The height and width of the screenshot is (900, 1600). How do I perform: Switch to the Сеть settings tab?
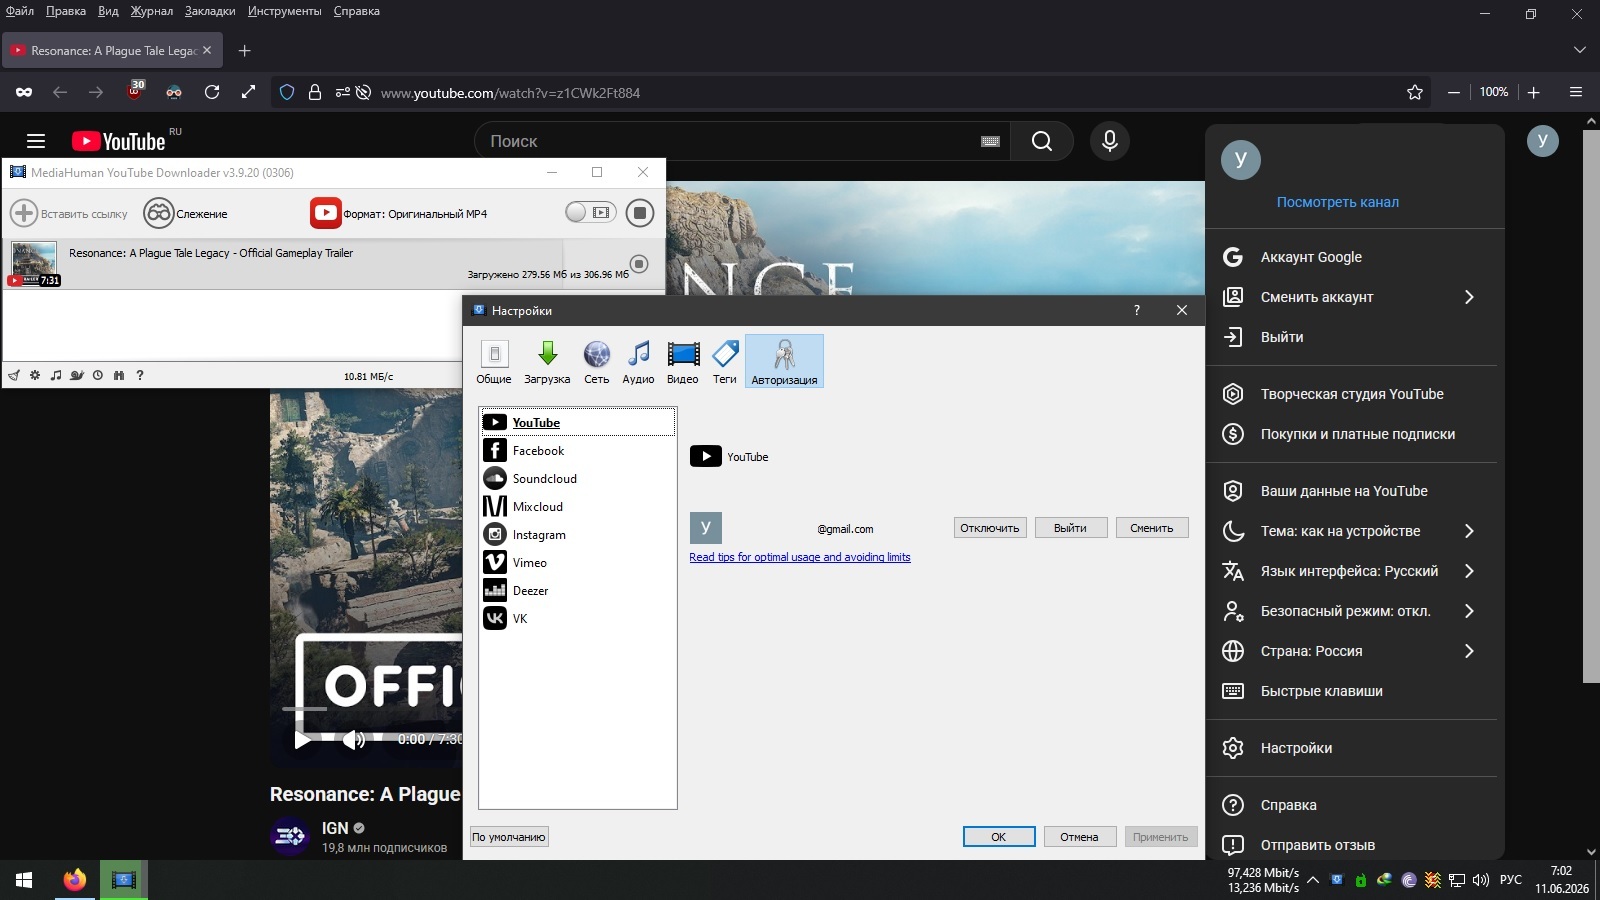597,361
